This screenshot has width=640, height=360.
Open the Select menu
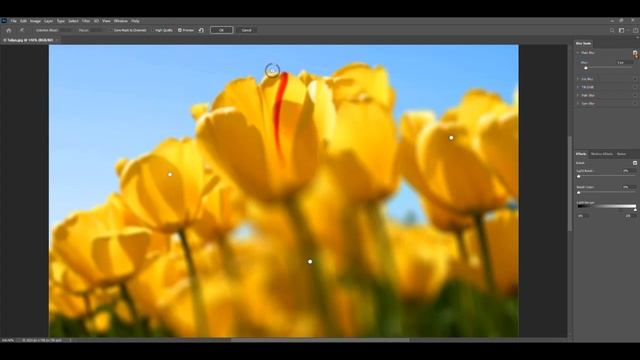[73, 21]
